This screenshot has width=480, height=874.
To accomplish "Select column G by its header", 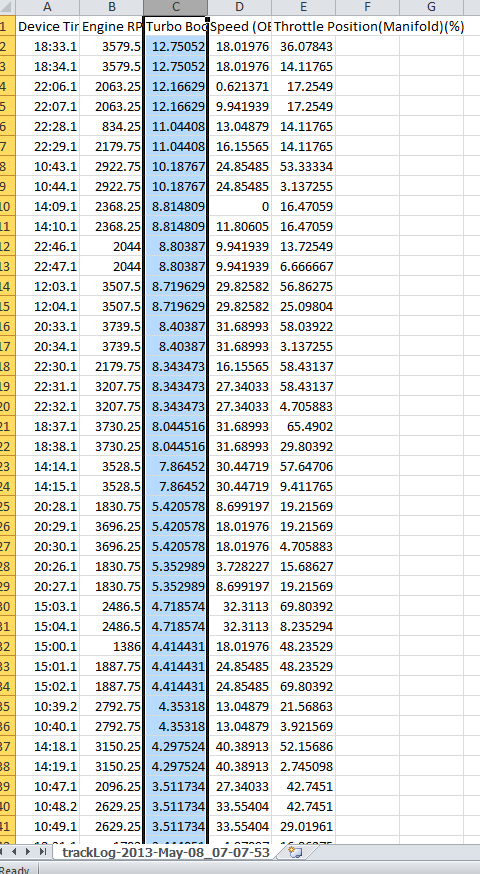I will 431,7.
